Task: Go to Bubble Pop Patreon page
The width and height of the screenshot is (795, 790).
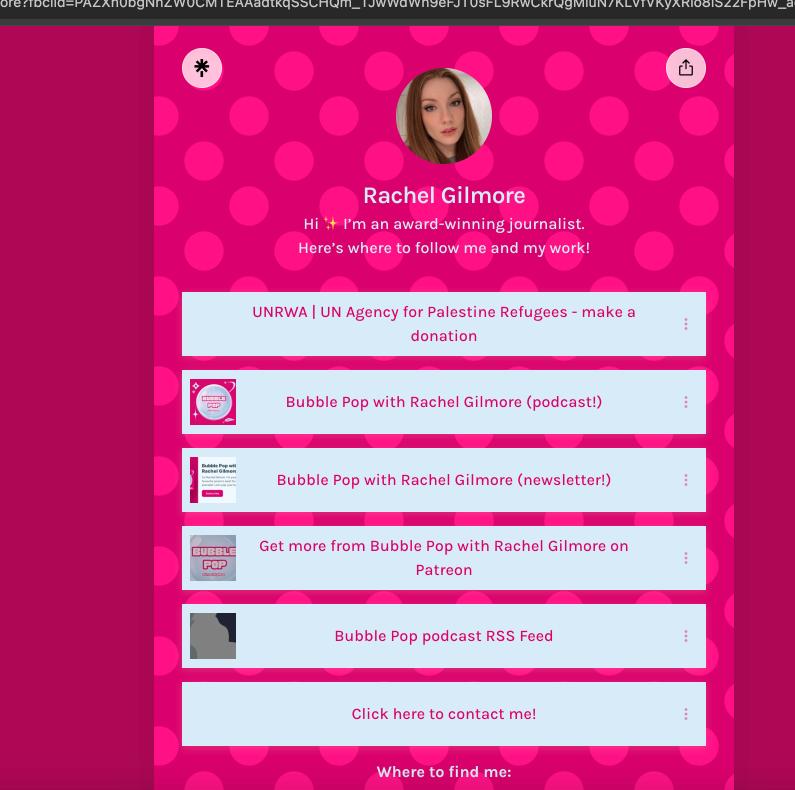Action: click(443, 558)
